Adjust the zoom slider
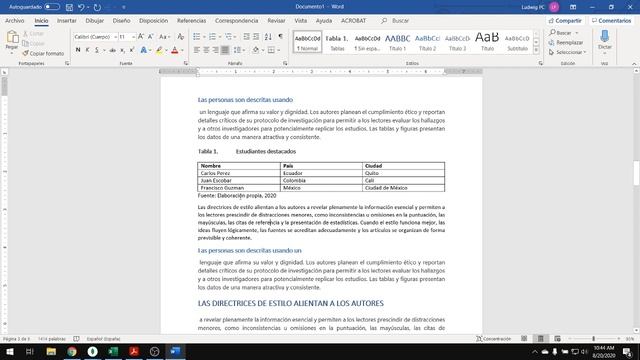 593,339
